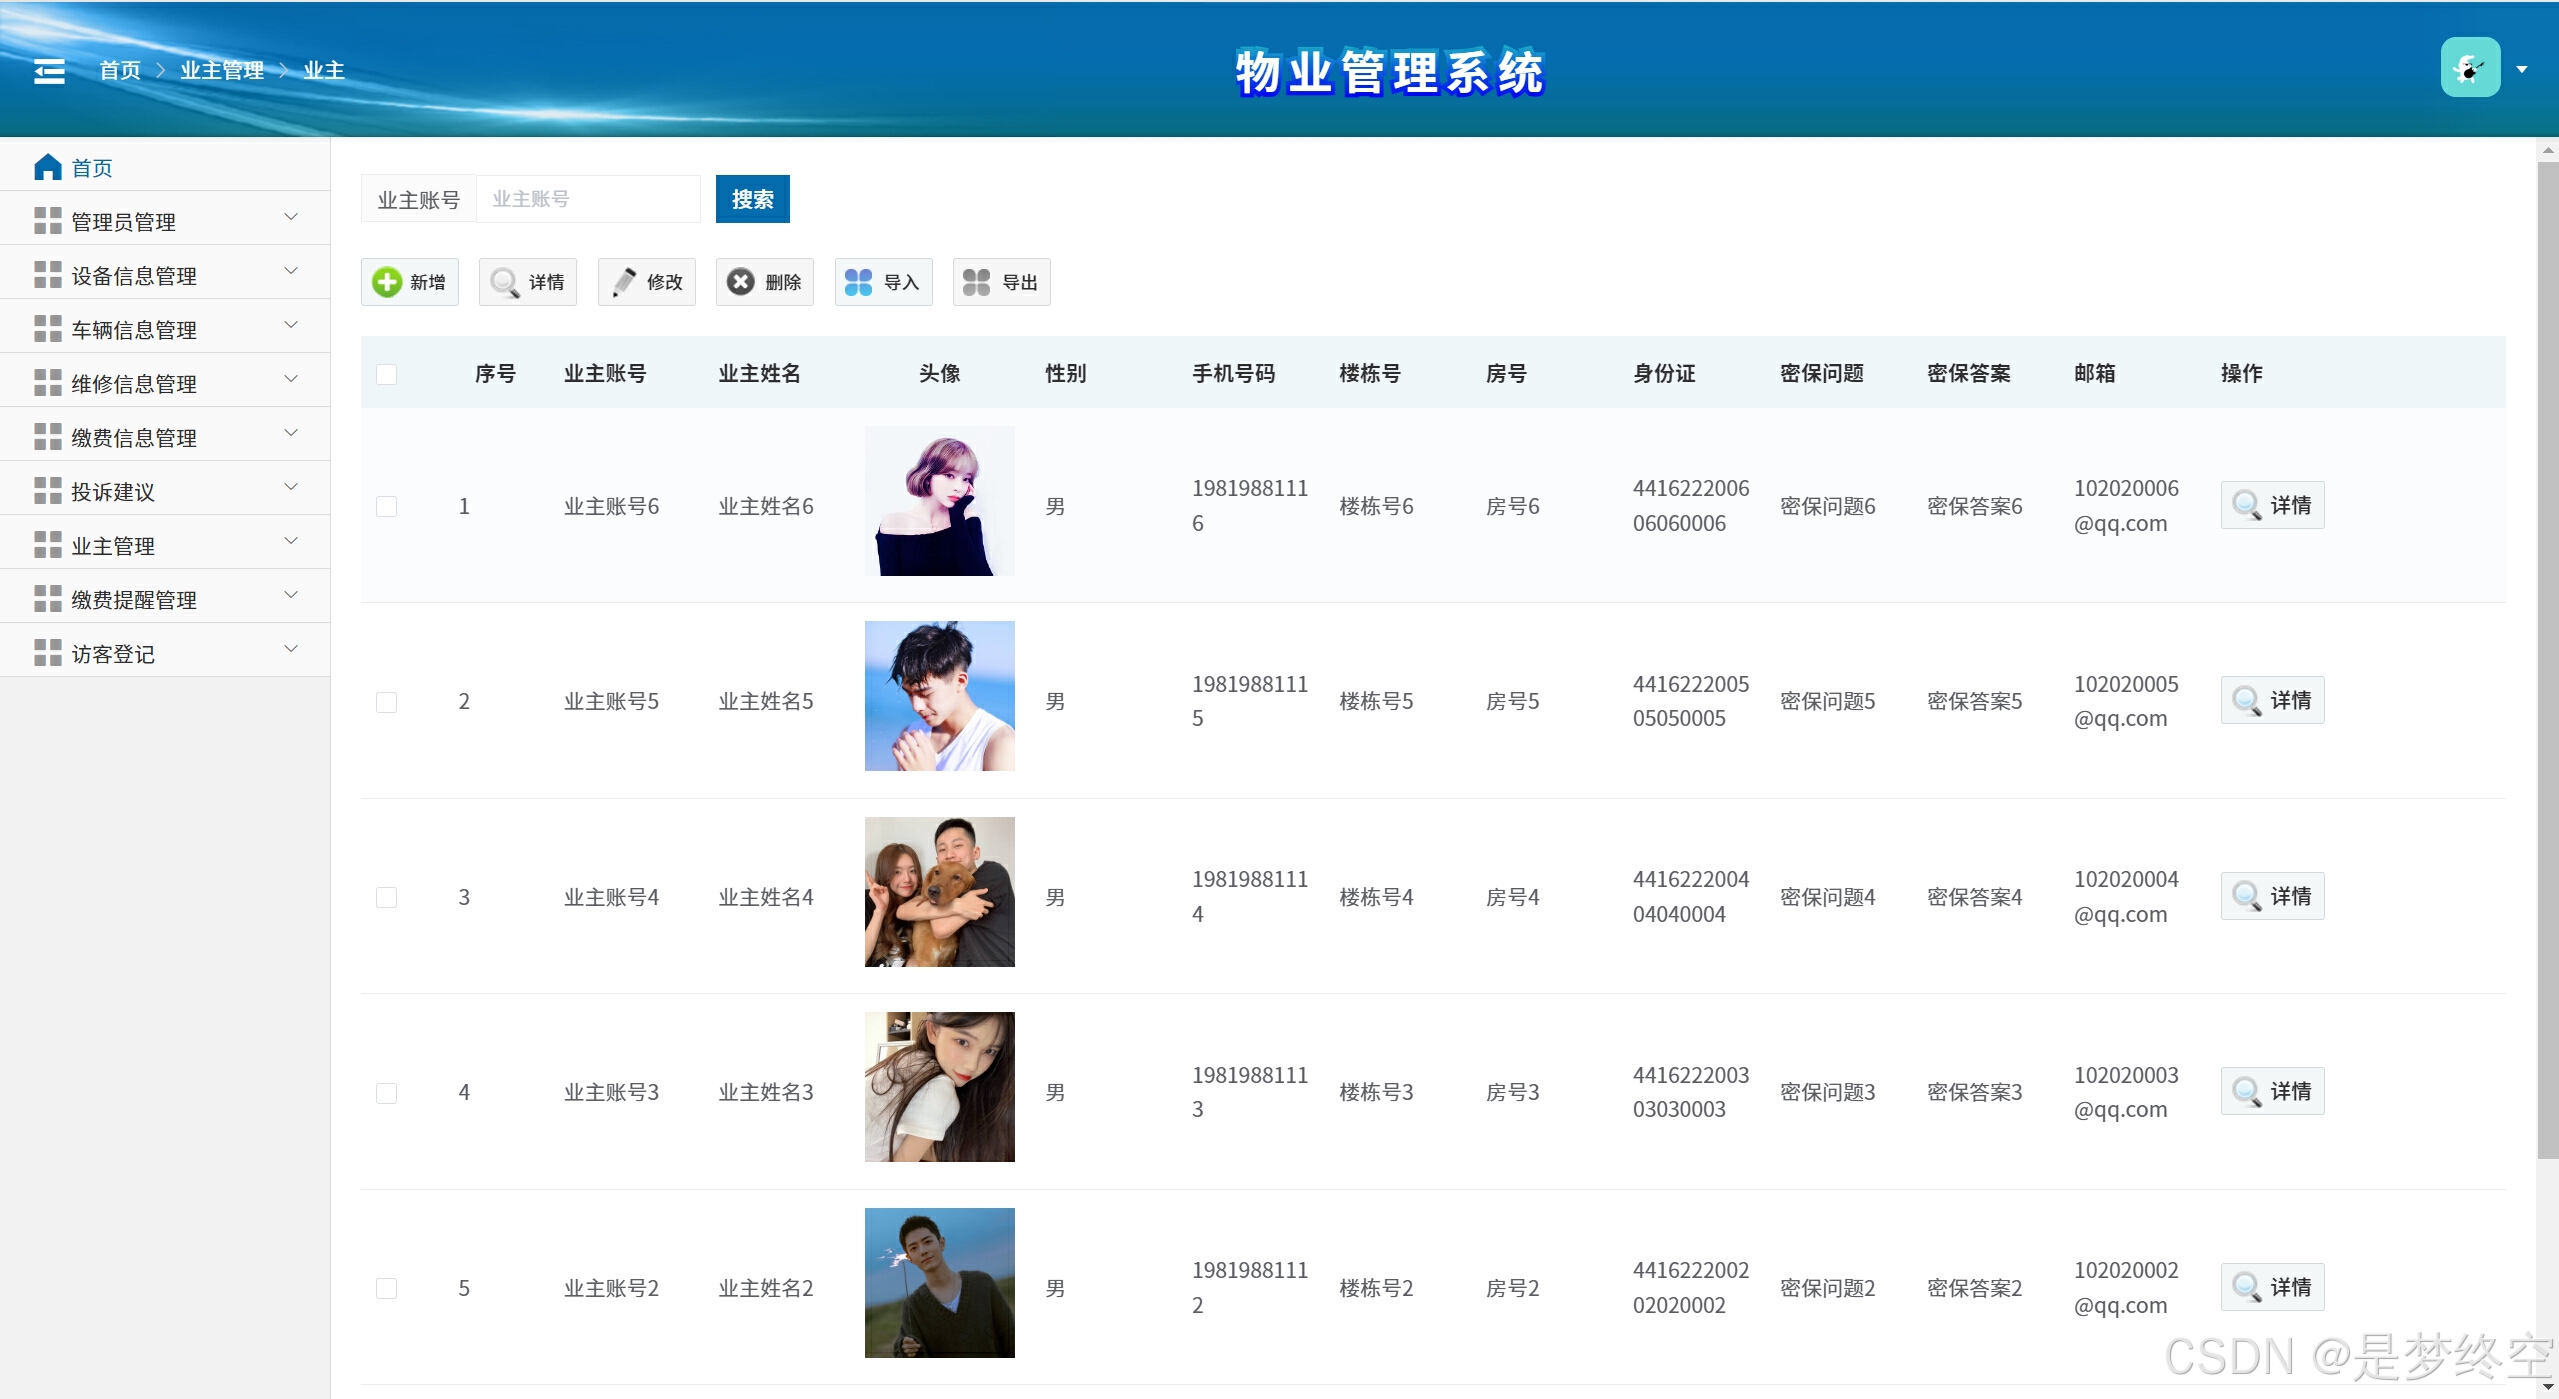Click the toolbar 详情 magnifier icon

point(505,282)
